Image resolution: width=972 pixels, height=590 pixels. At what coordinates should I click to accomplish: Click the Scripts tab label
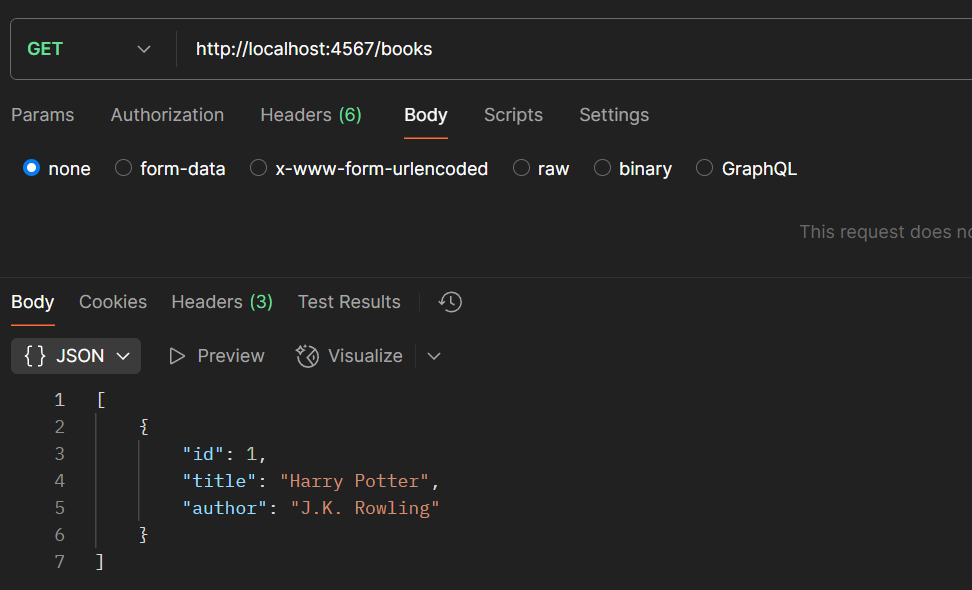click(x=513, y=115)
